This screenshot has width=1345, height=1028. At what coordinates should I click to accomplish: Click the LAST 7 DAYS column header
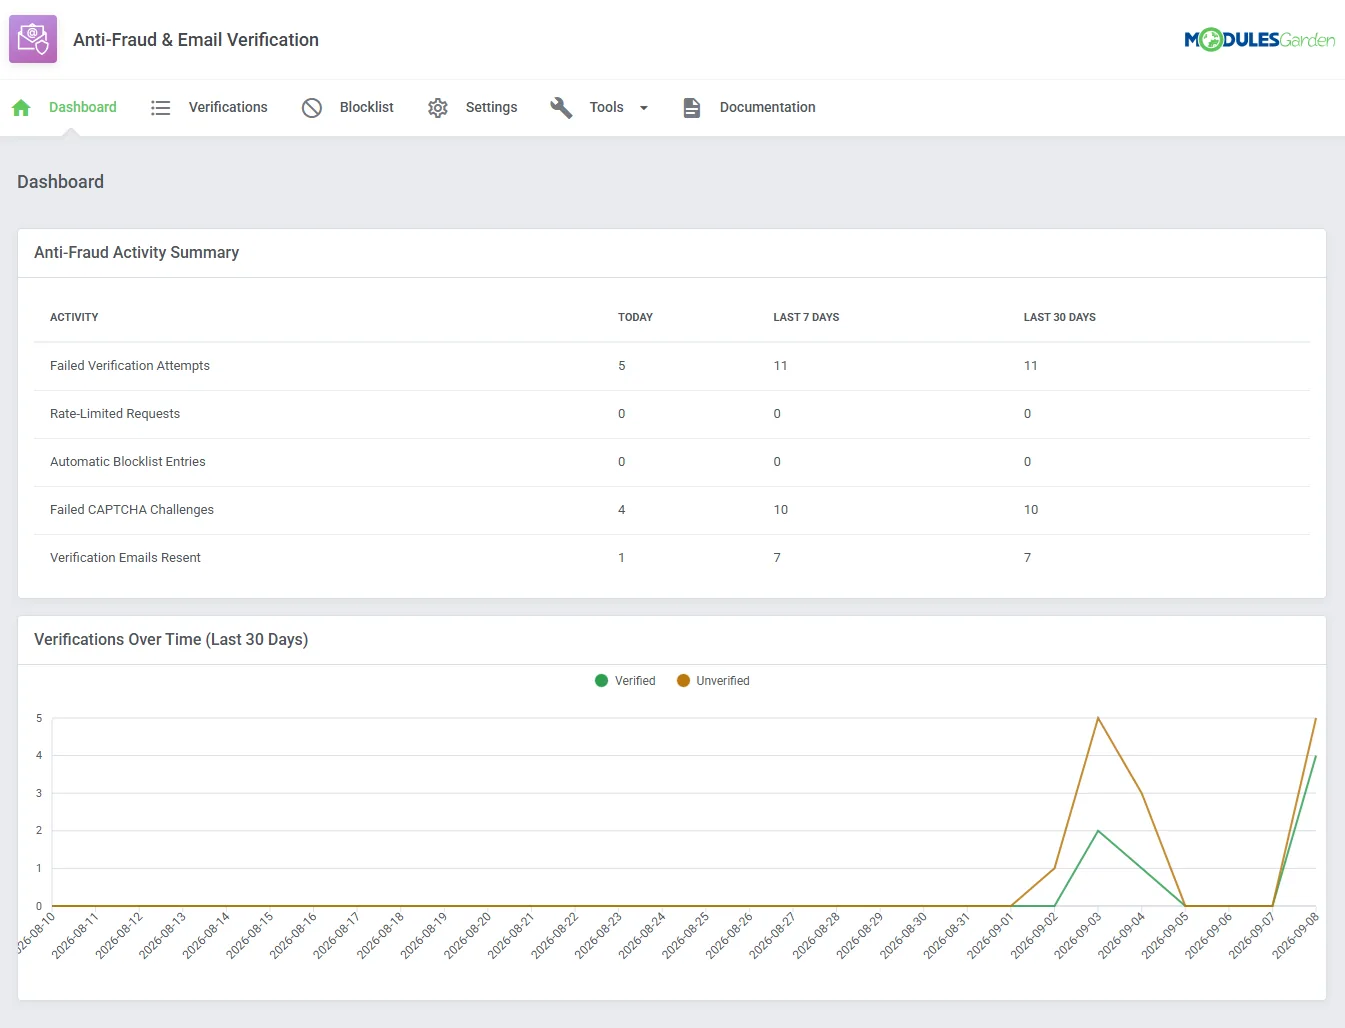(806, 318)
